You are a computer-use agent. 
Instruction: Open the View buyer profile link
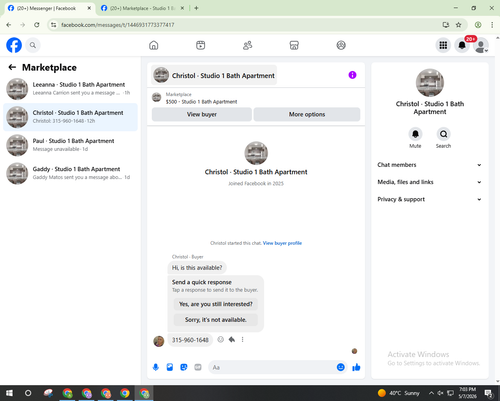282,243
